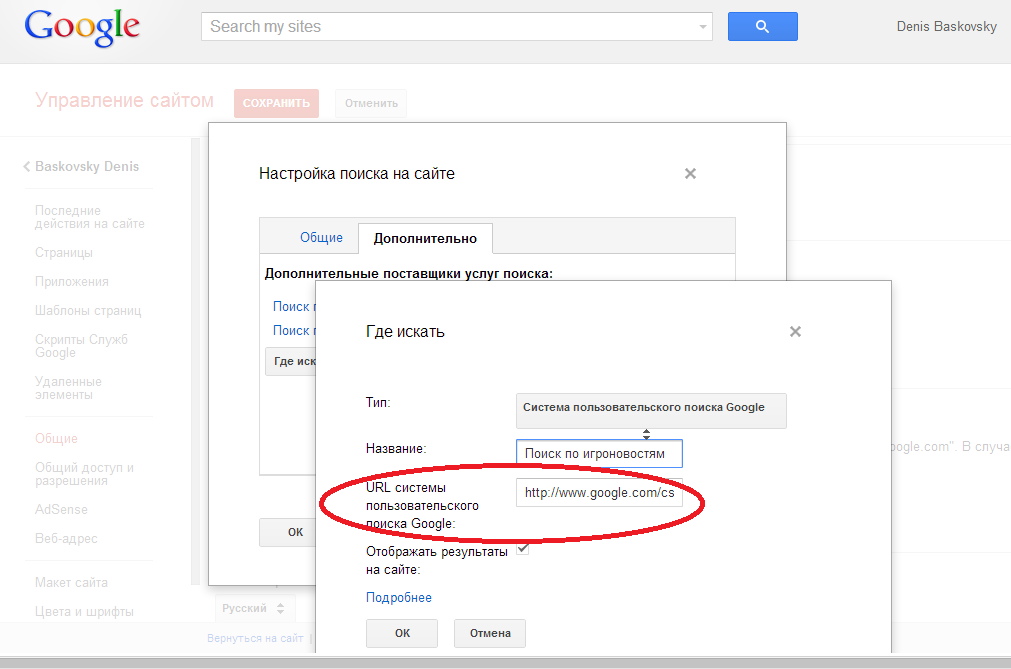Open Макет сайта in the sidebar
Image resolution: width=1011 pixels, height=669 pixels.
coord(71,583)
